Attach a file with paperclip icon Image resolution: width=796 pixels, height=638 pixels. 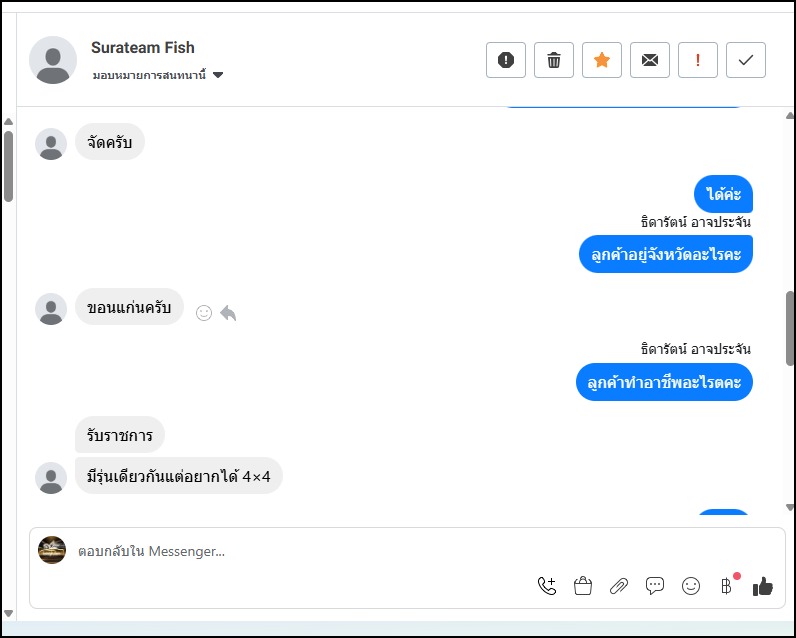(619, 586)
